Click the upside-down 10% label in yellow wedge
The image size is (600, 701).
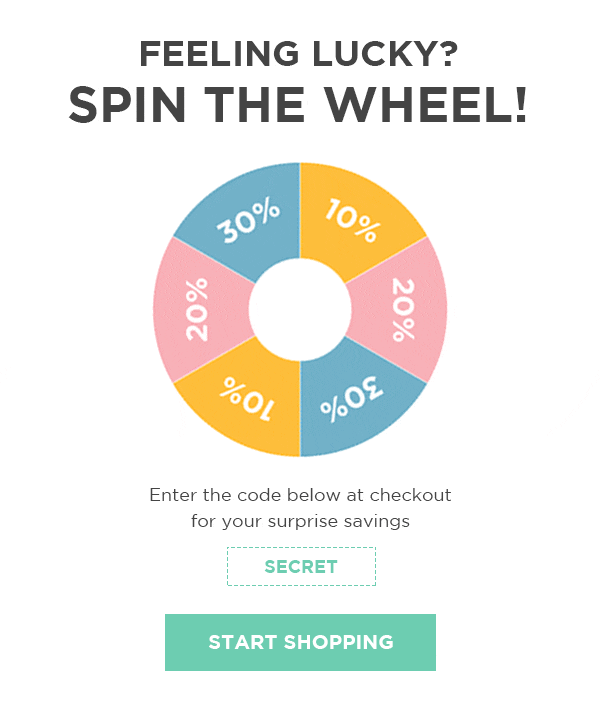coord(247,399)
